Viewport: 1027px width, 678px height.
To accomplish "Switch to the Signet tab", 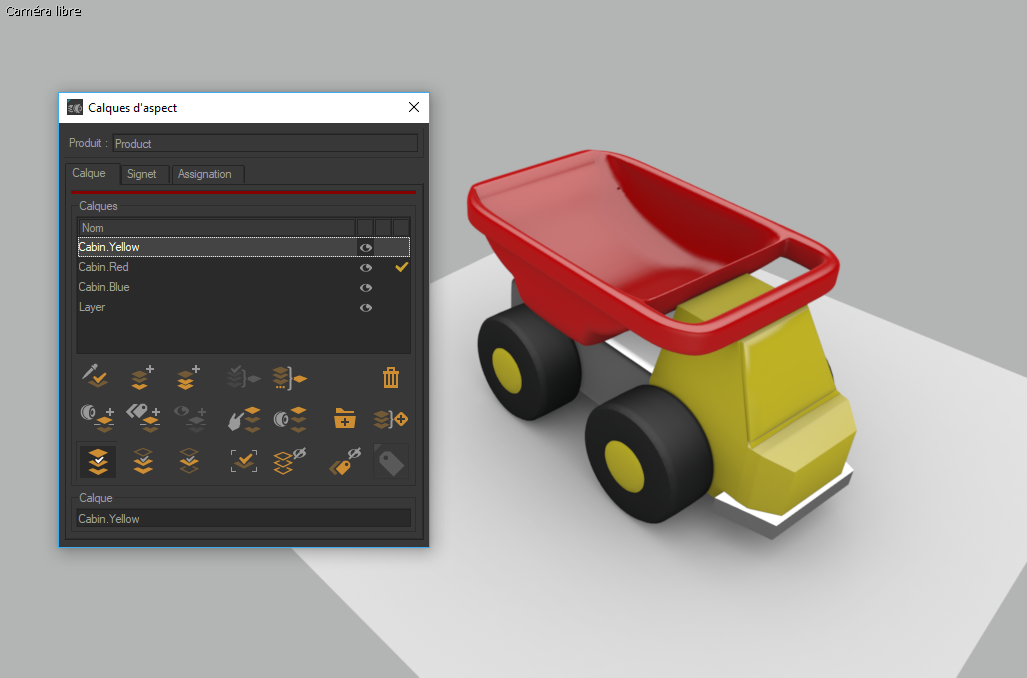I will pos(142,174).
